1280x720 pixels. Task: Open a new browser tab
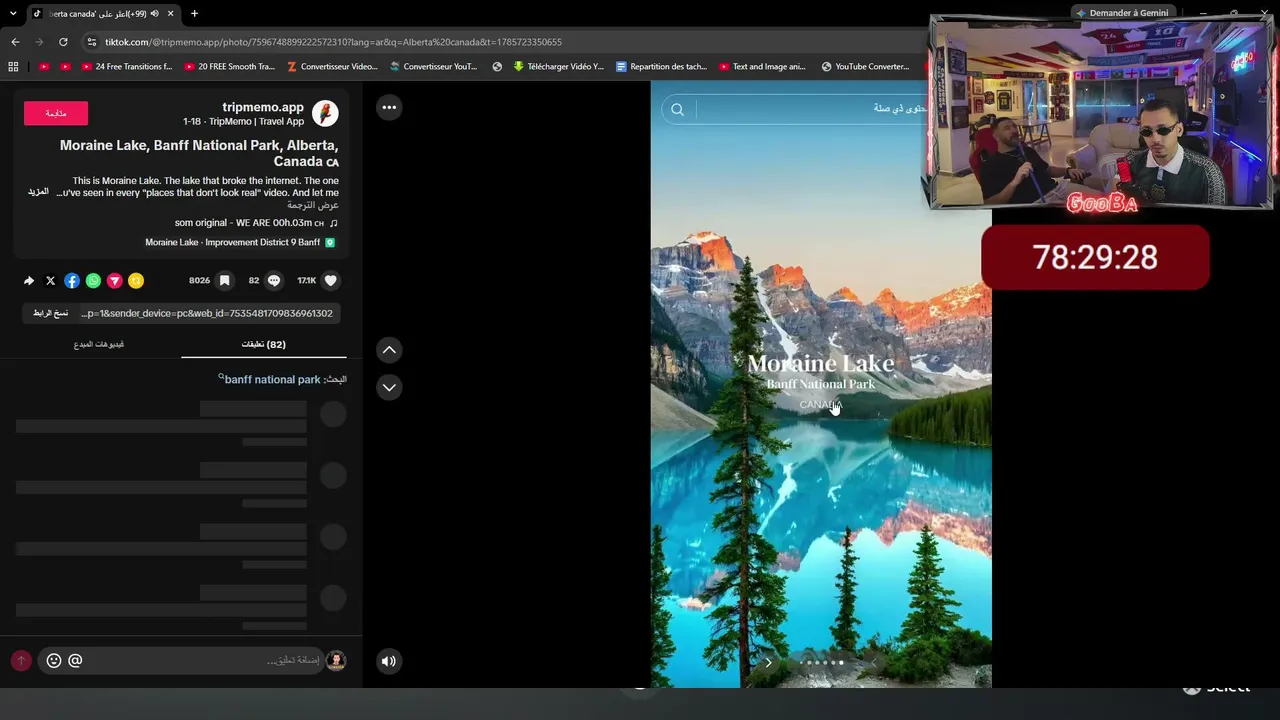click(194, 13)
